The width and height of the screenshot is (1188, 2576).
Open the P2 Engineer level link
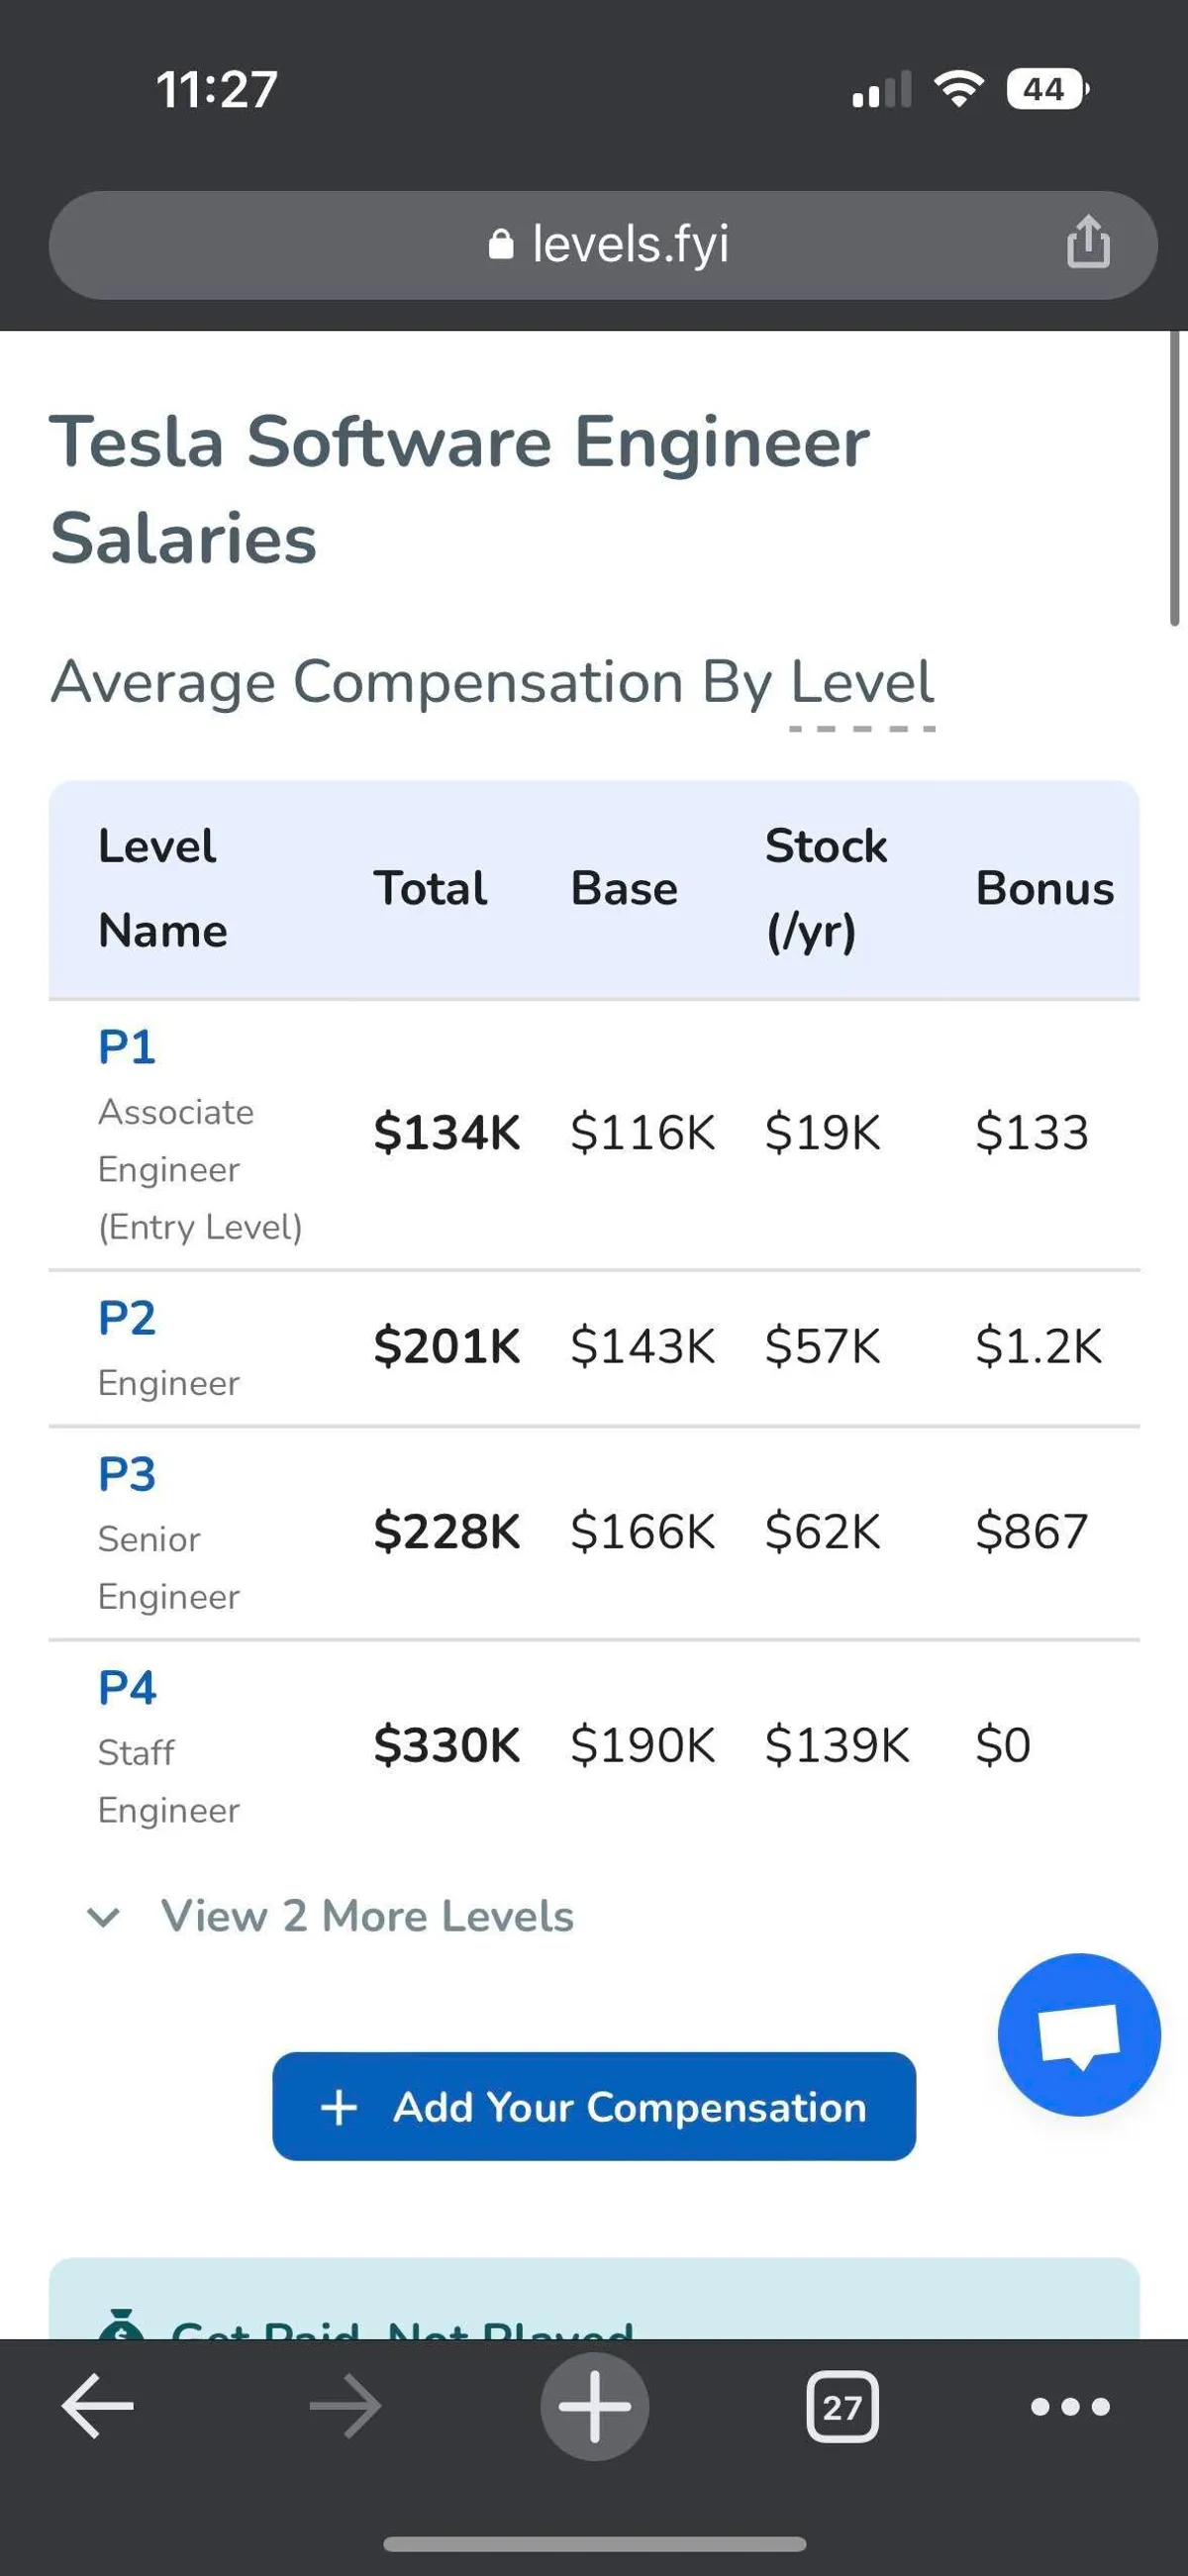(x=127, y=1317)
